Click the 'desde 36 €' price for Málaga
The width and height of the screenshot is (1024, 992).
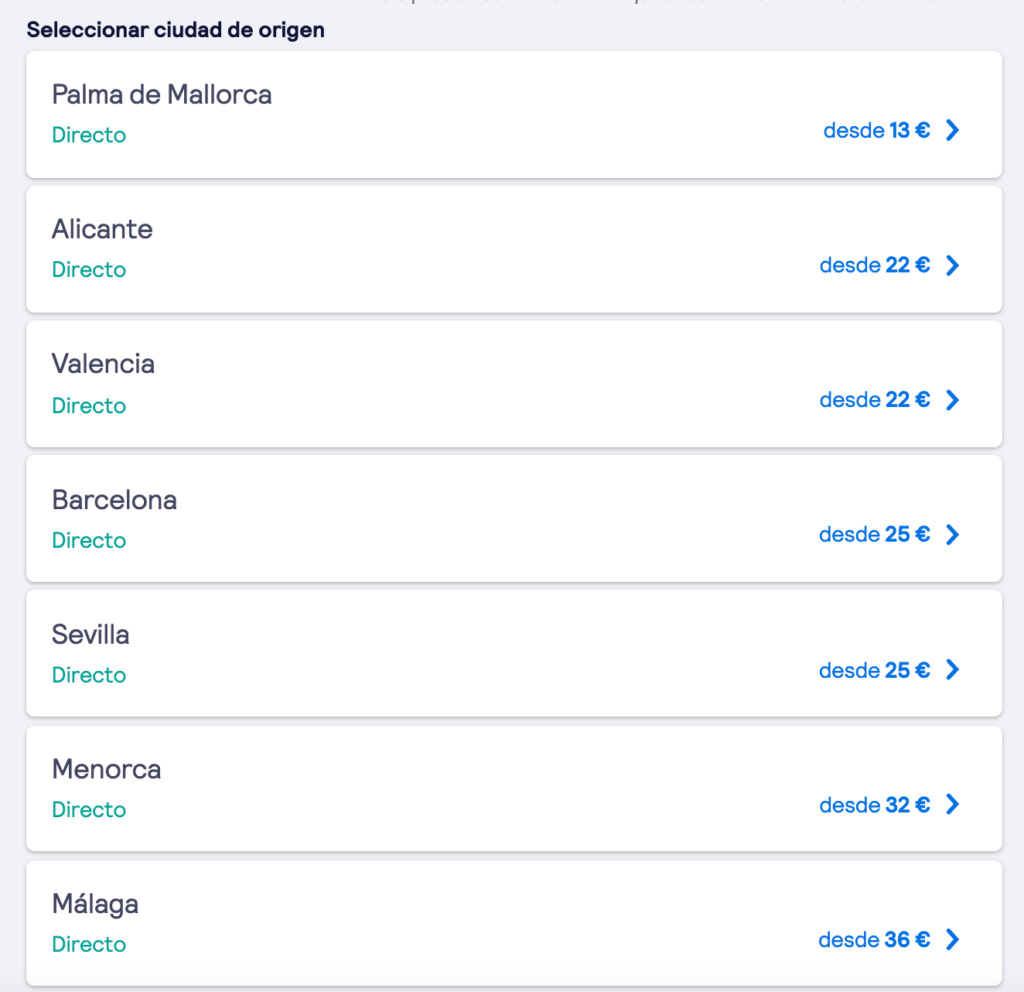(874, 940)
